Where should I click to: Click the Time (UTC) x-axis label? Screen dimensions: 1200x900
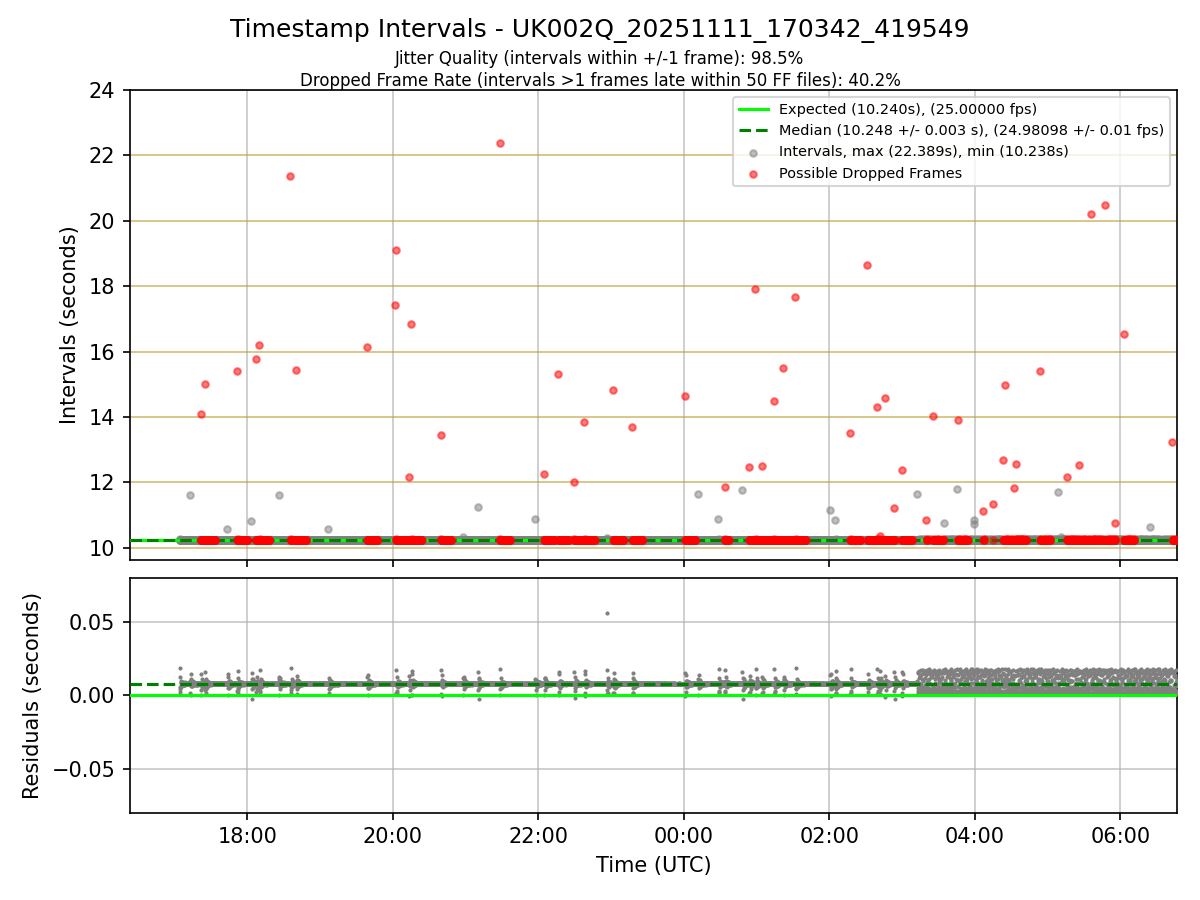653,865
